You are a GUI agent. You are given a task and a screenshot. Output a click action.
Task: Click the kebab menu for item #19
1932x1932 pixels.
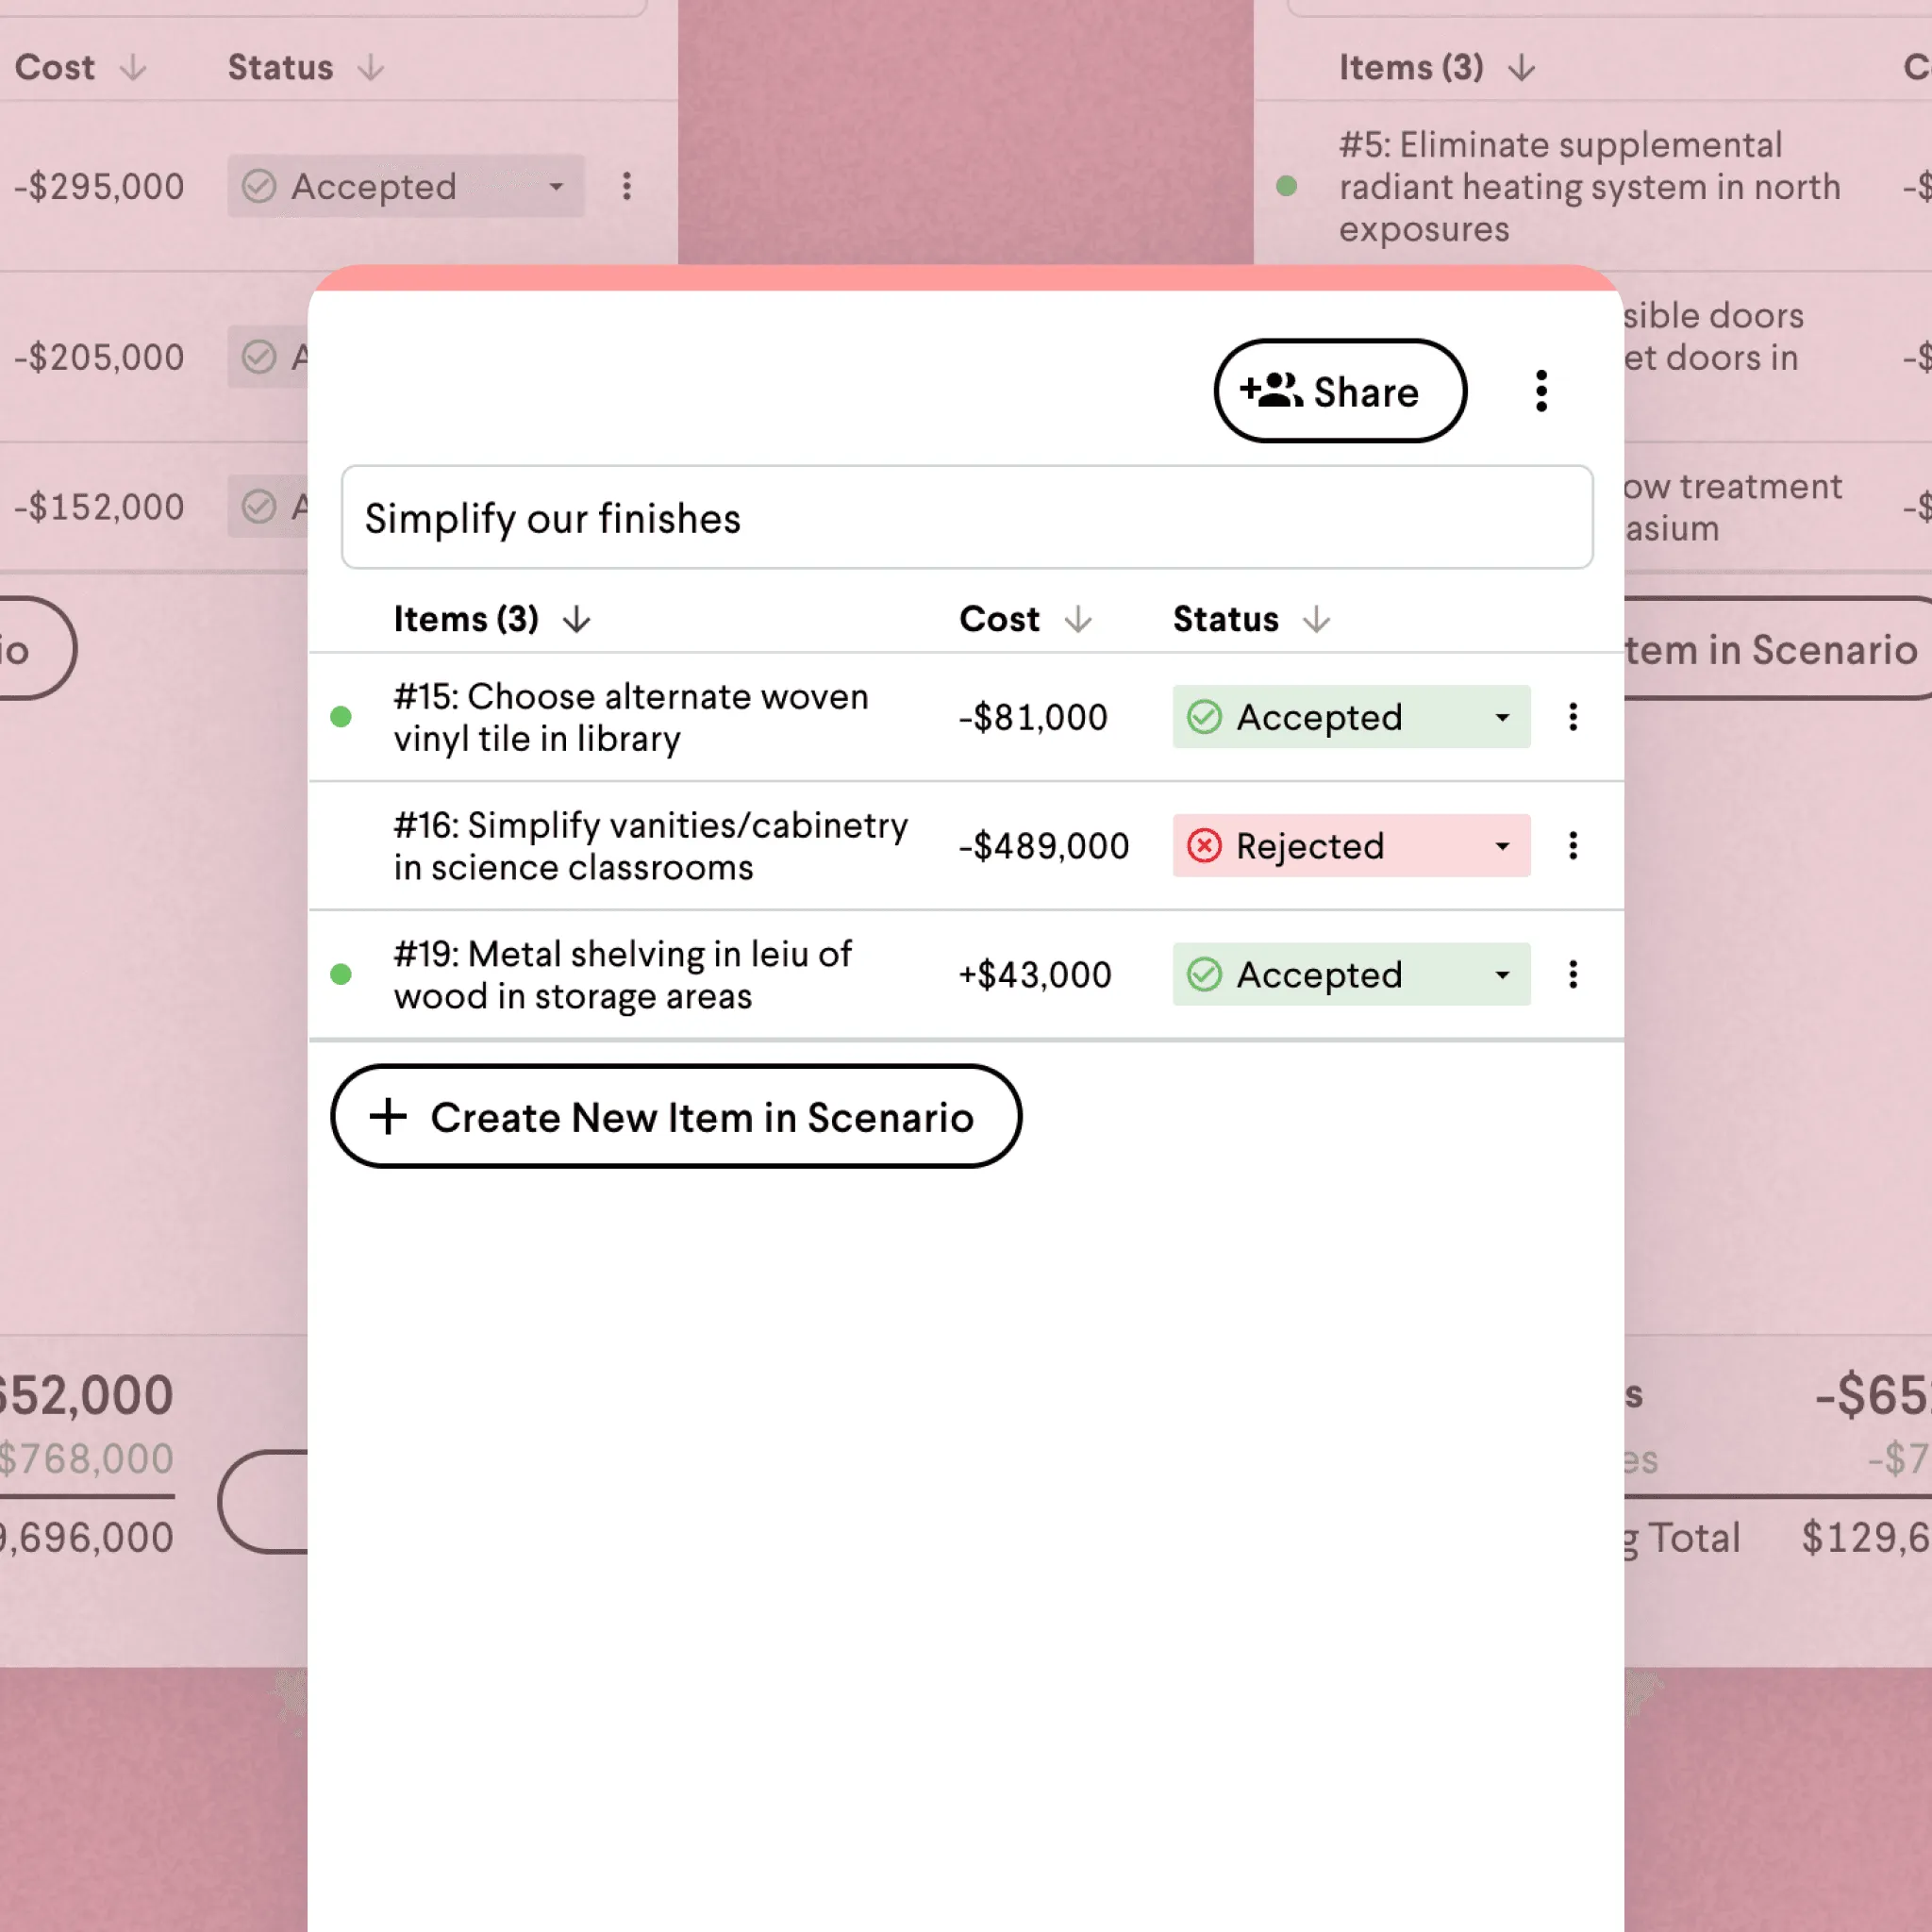click(1573, 974)
